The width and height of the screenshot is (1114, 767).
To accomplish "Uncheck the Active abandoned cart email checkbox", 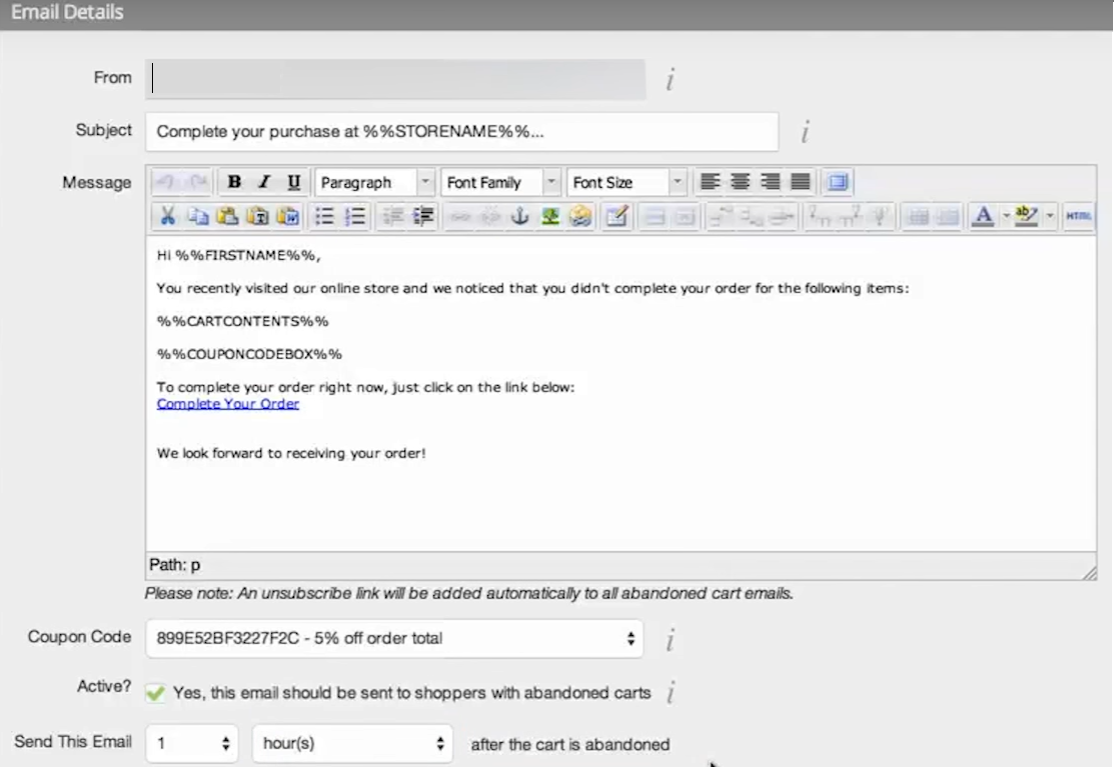I will 156,693.
